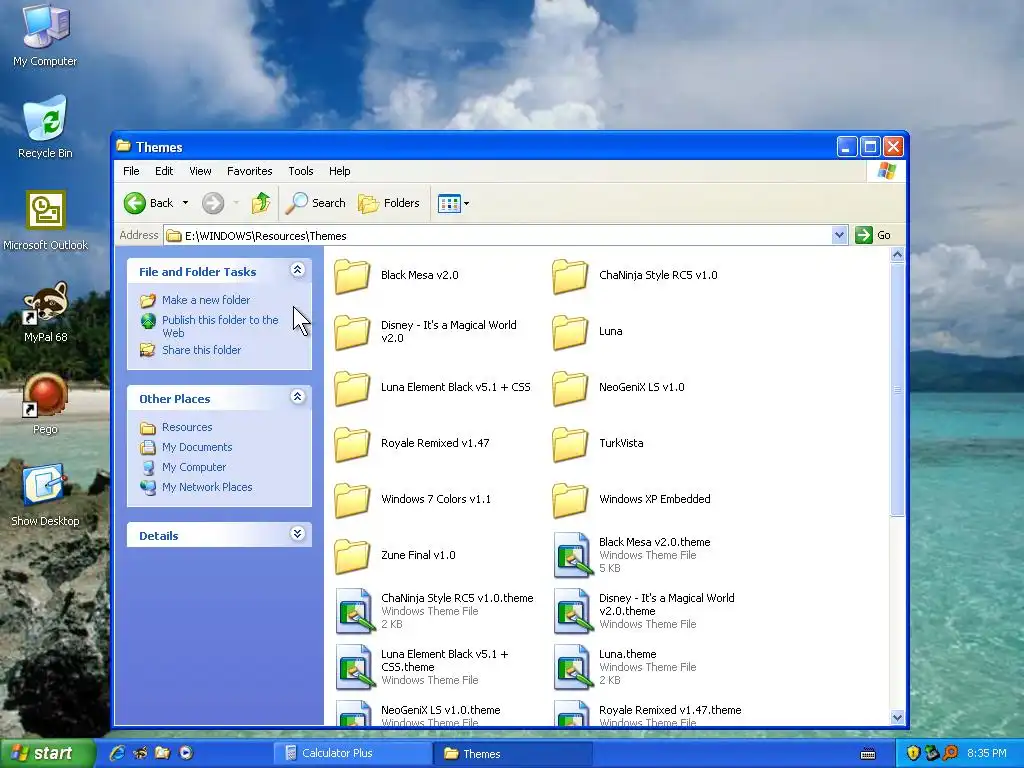Go to Resources in Other Places

pyautogui.click(x=187, y=427)
